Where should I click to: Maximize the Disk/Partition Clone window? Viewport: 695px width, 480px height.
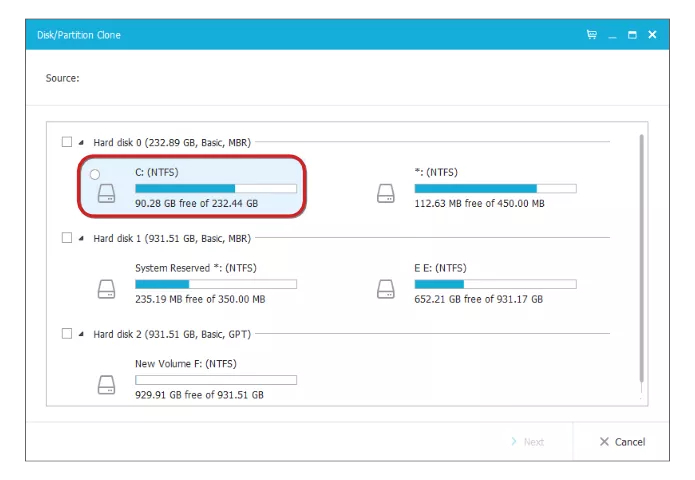click(632, 35)
